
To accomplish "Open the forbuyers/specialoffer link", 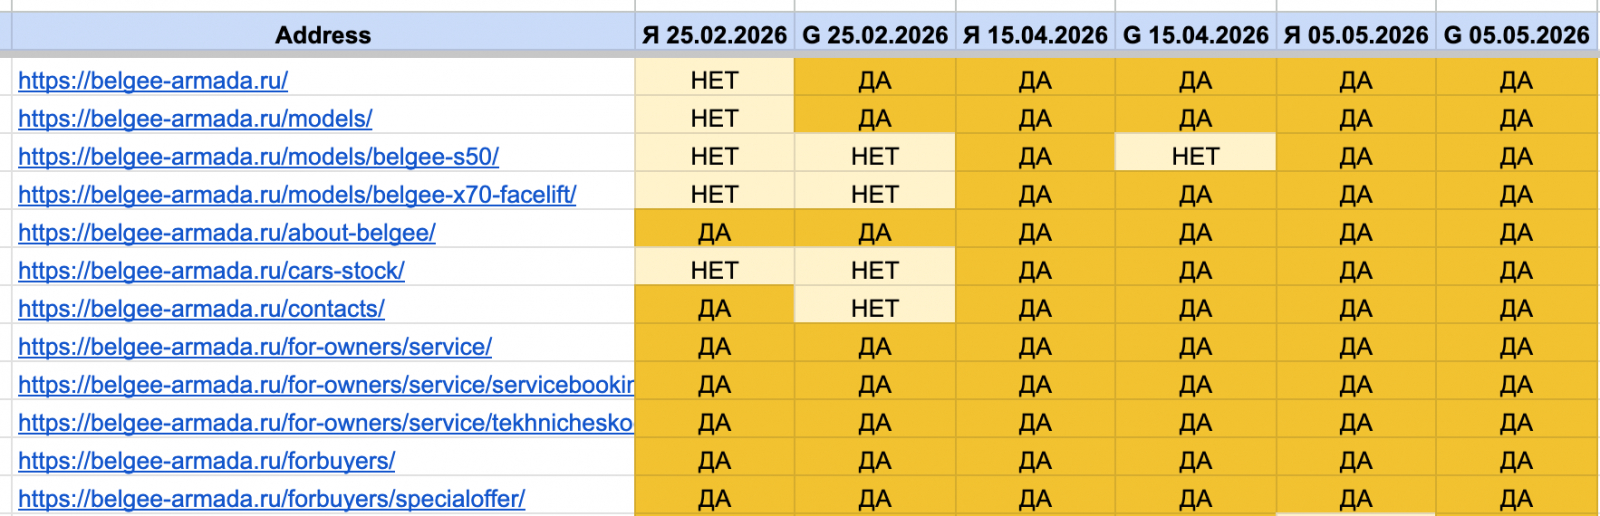I will (271, 498).
